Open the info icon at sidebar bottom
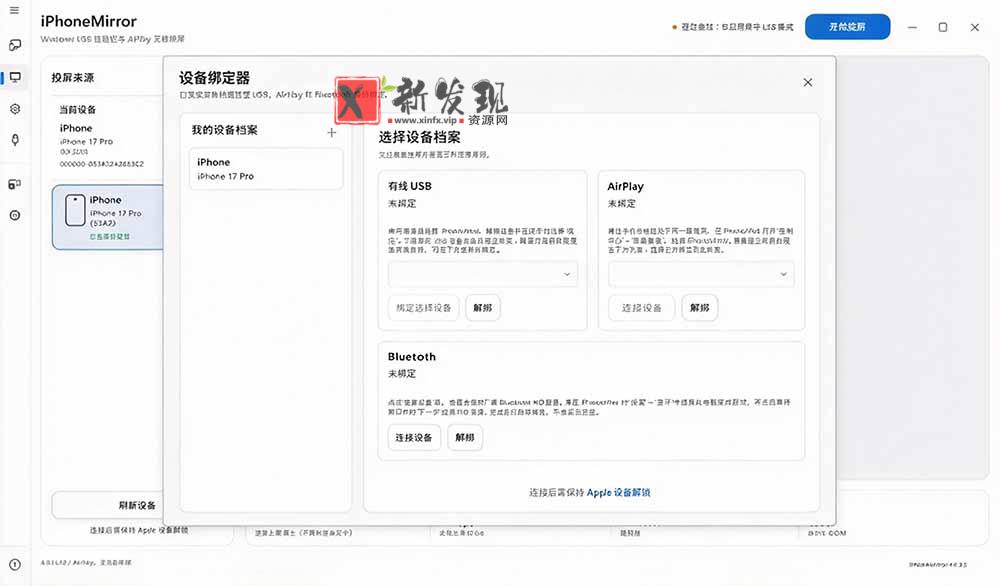1000x586 pixels. point(15,564)
